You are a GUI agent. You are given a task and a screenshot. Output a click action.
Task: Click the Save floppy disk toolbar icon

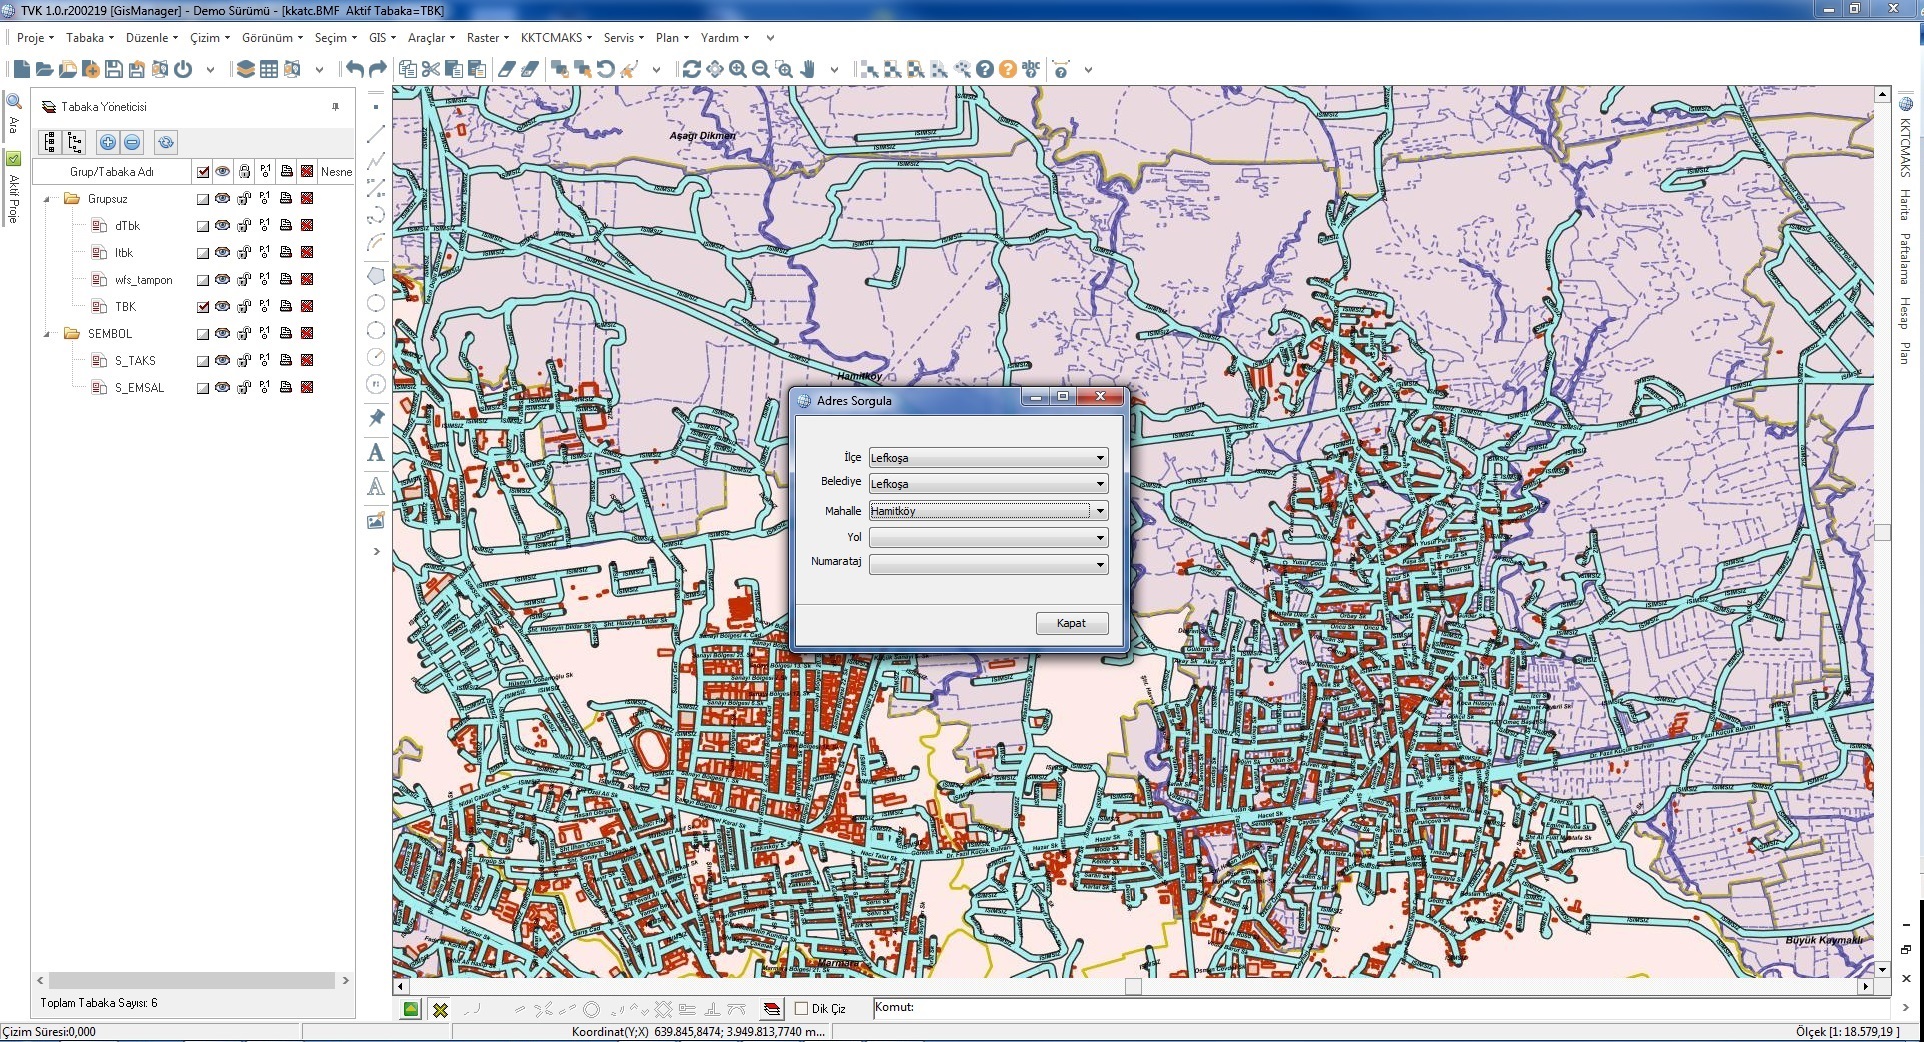[x=113, y=69]
